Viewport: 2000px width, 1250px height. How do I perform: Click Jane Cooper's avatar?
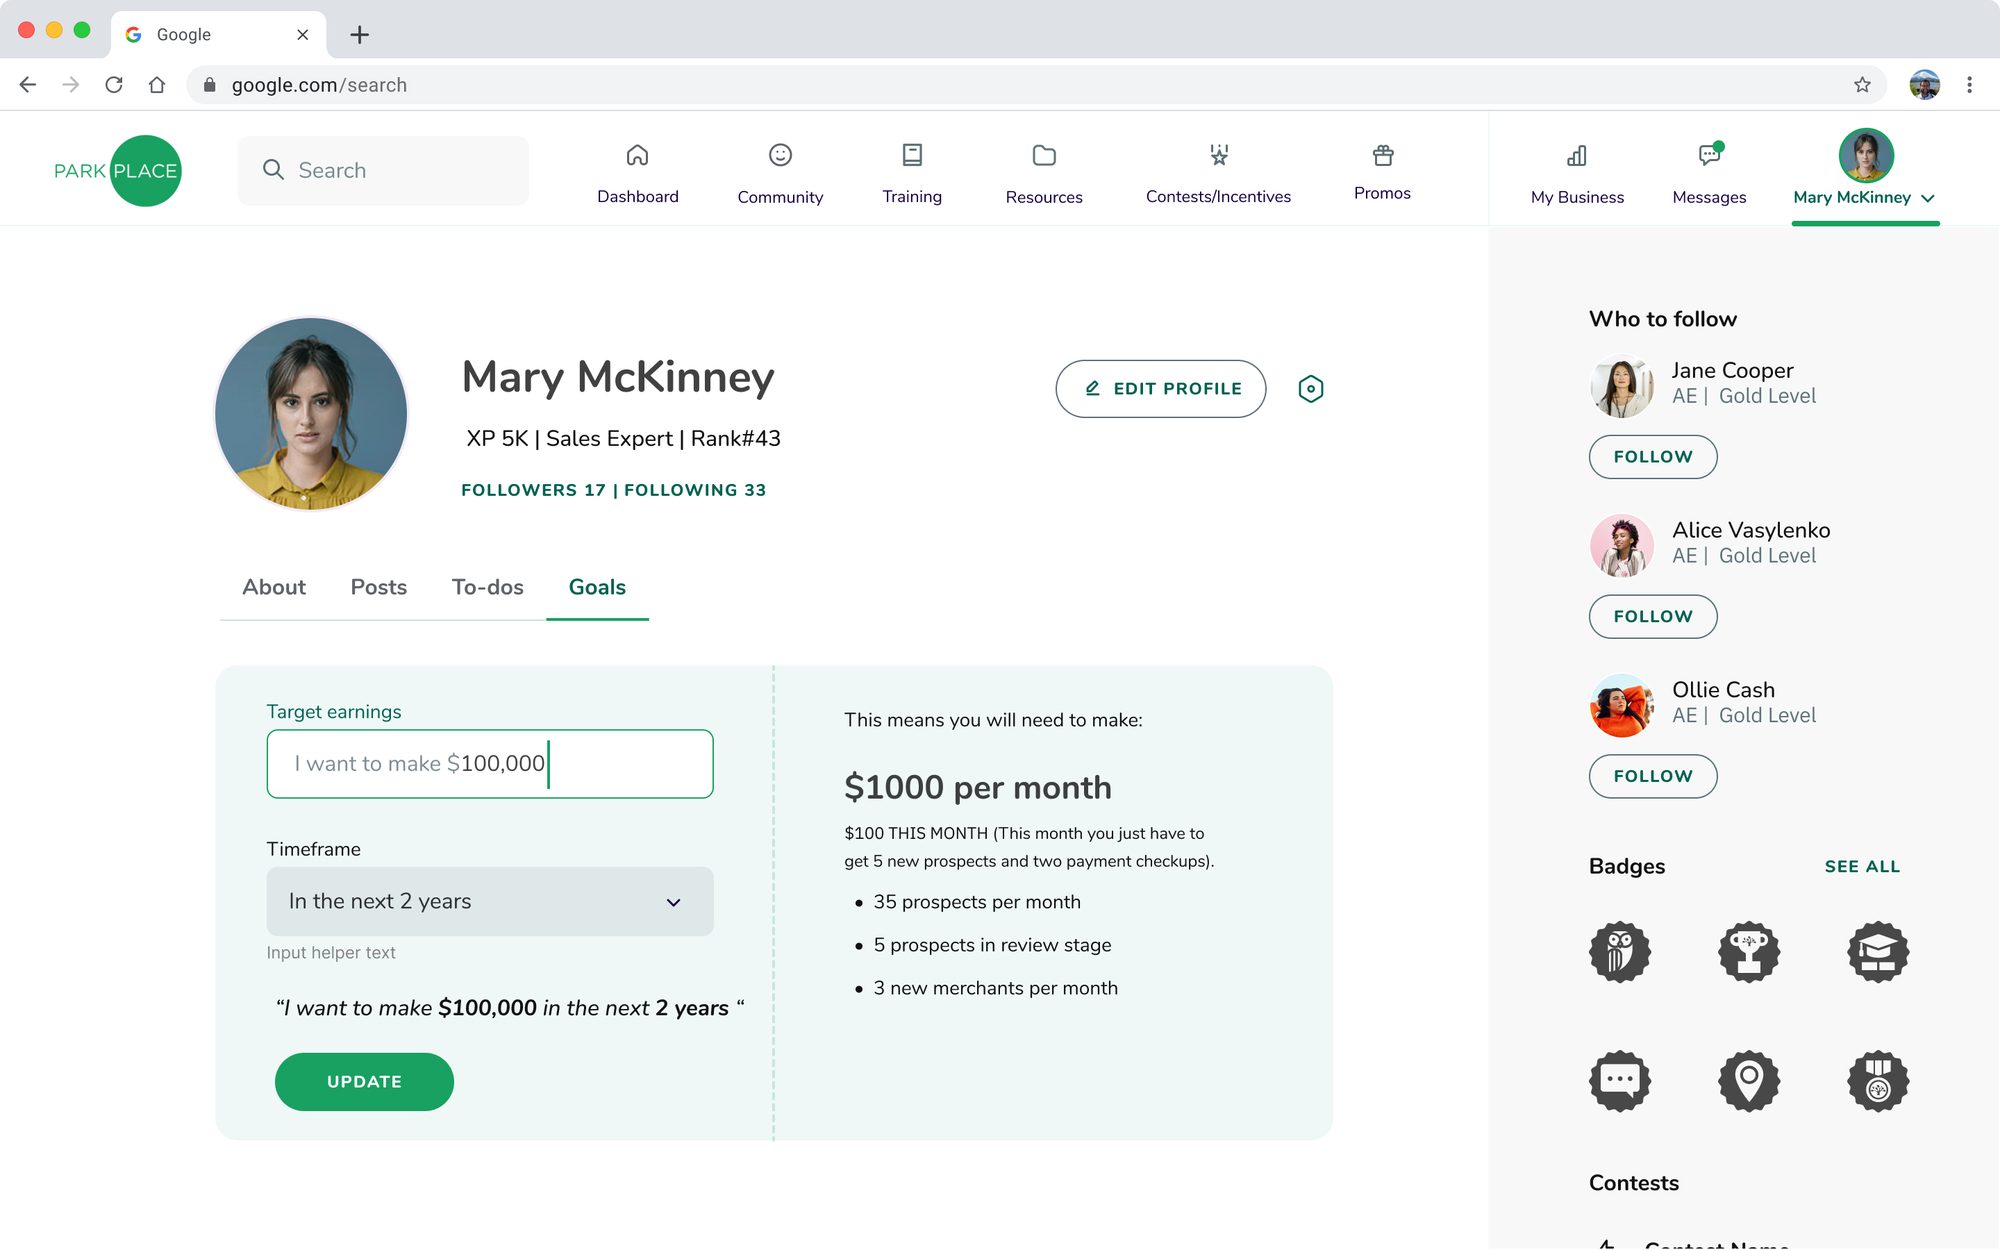pos(1621,386)
